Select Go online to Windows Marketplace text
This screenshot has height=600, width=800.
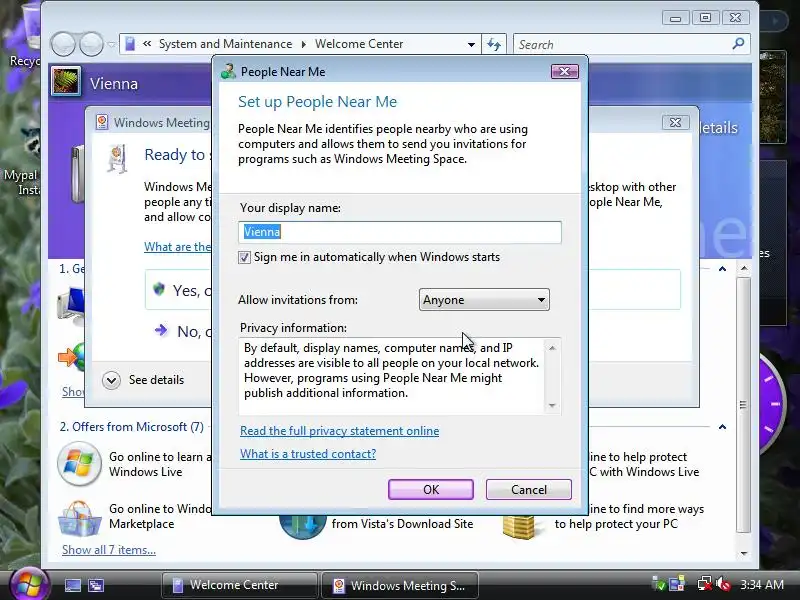click(159, 516)
